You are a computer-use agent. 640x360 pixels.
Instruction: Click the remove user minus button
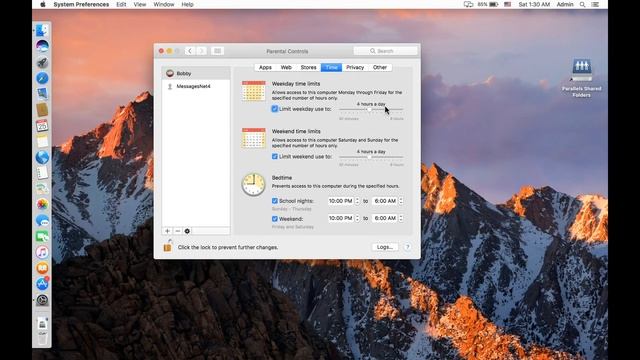tap(178, 231)
